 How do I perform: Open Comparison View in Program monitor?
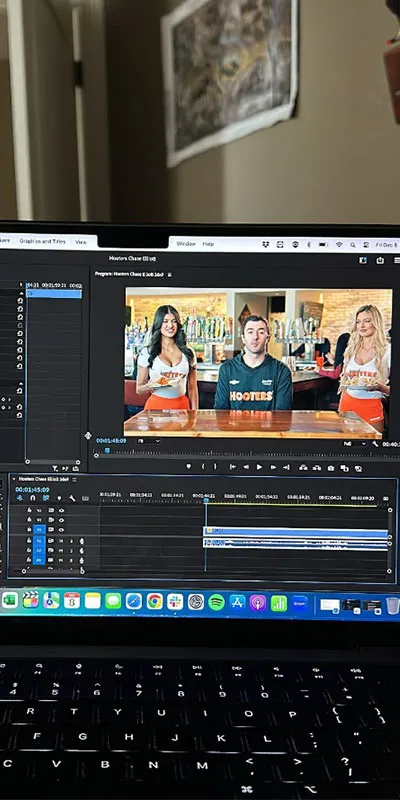tap(344, 468)
